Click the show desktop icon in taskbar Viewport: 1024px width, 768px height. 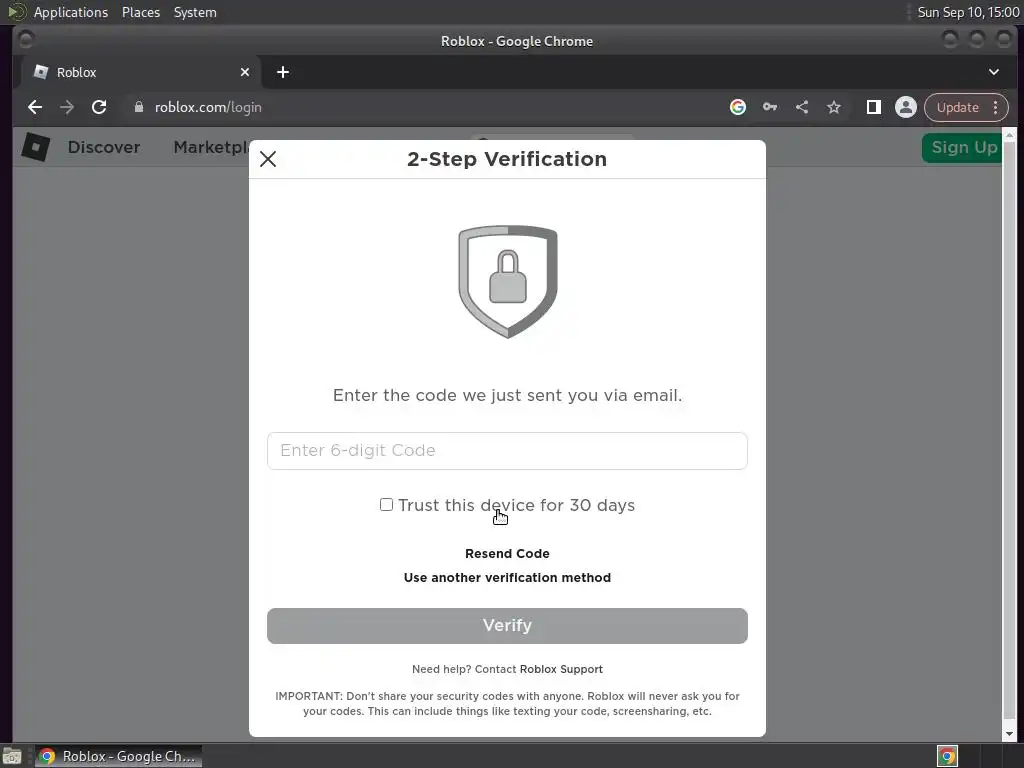point(12,756)
